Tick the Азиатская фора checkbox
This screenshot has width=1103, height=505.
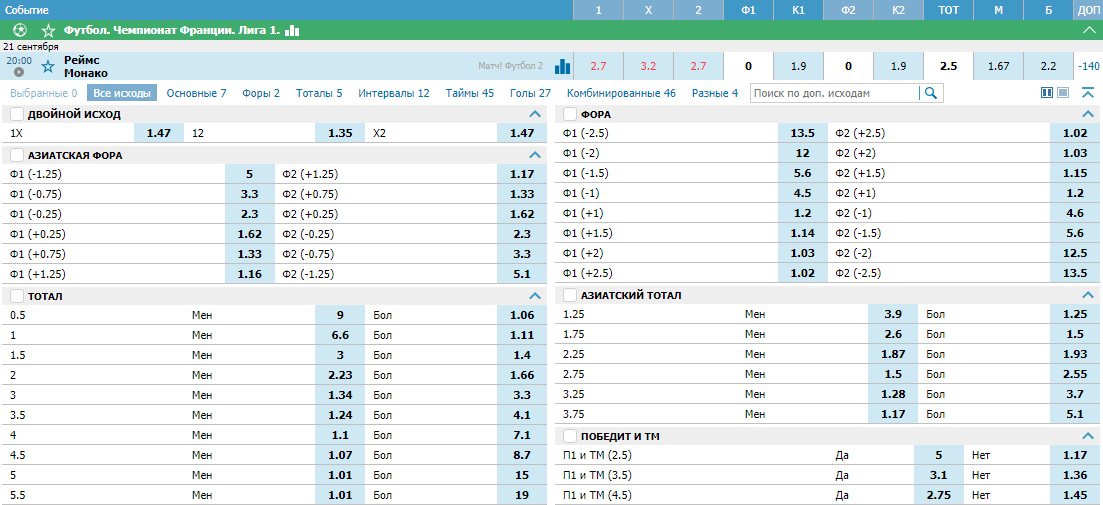(x=17, y=155)
